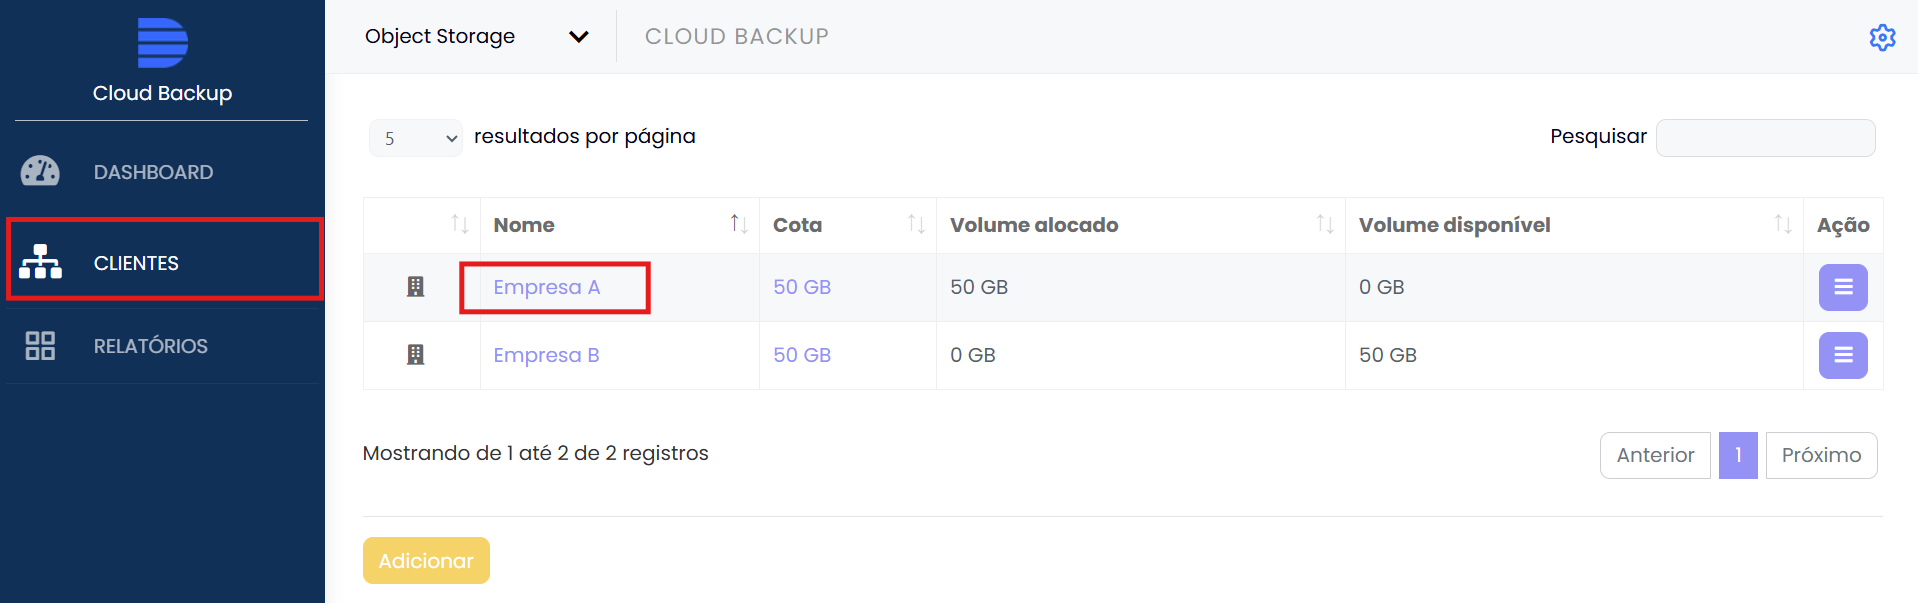
Task: Click the Relatórios grid icon
Action: tap(40, 346)
